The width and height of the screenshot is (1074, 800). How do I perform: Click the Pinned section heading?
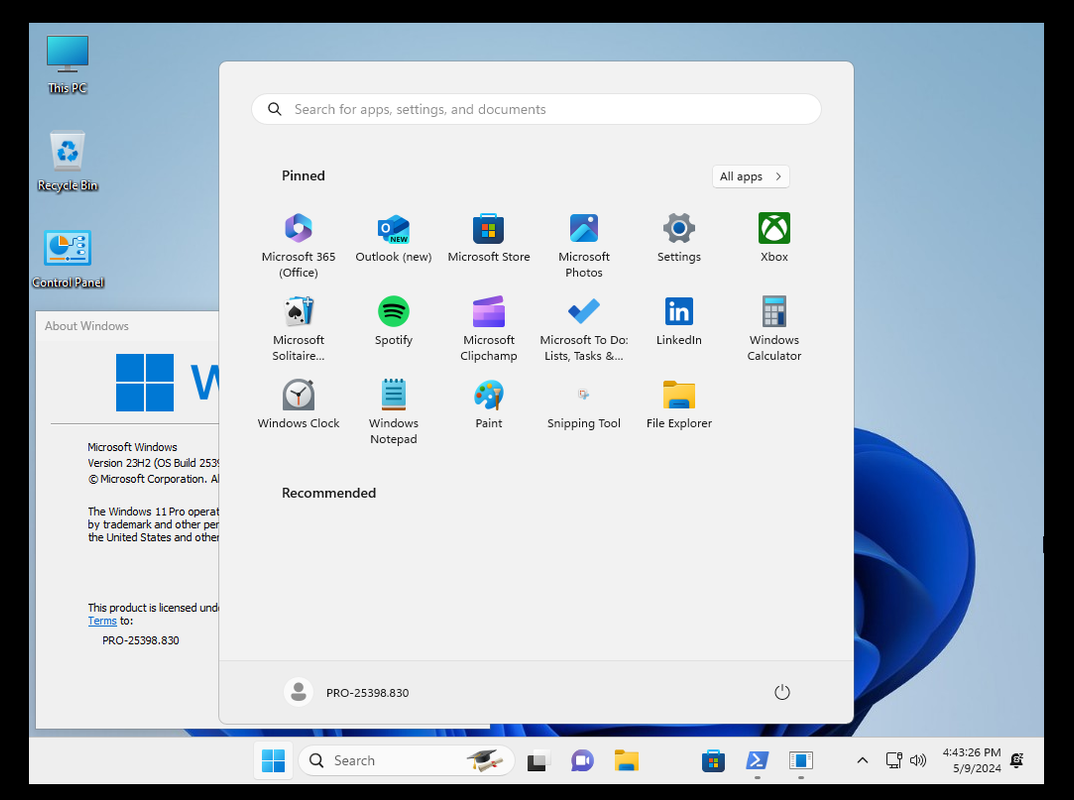tap(303, 176)
